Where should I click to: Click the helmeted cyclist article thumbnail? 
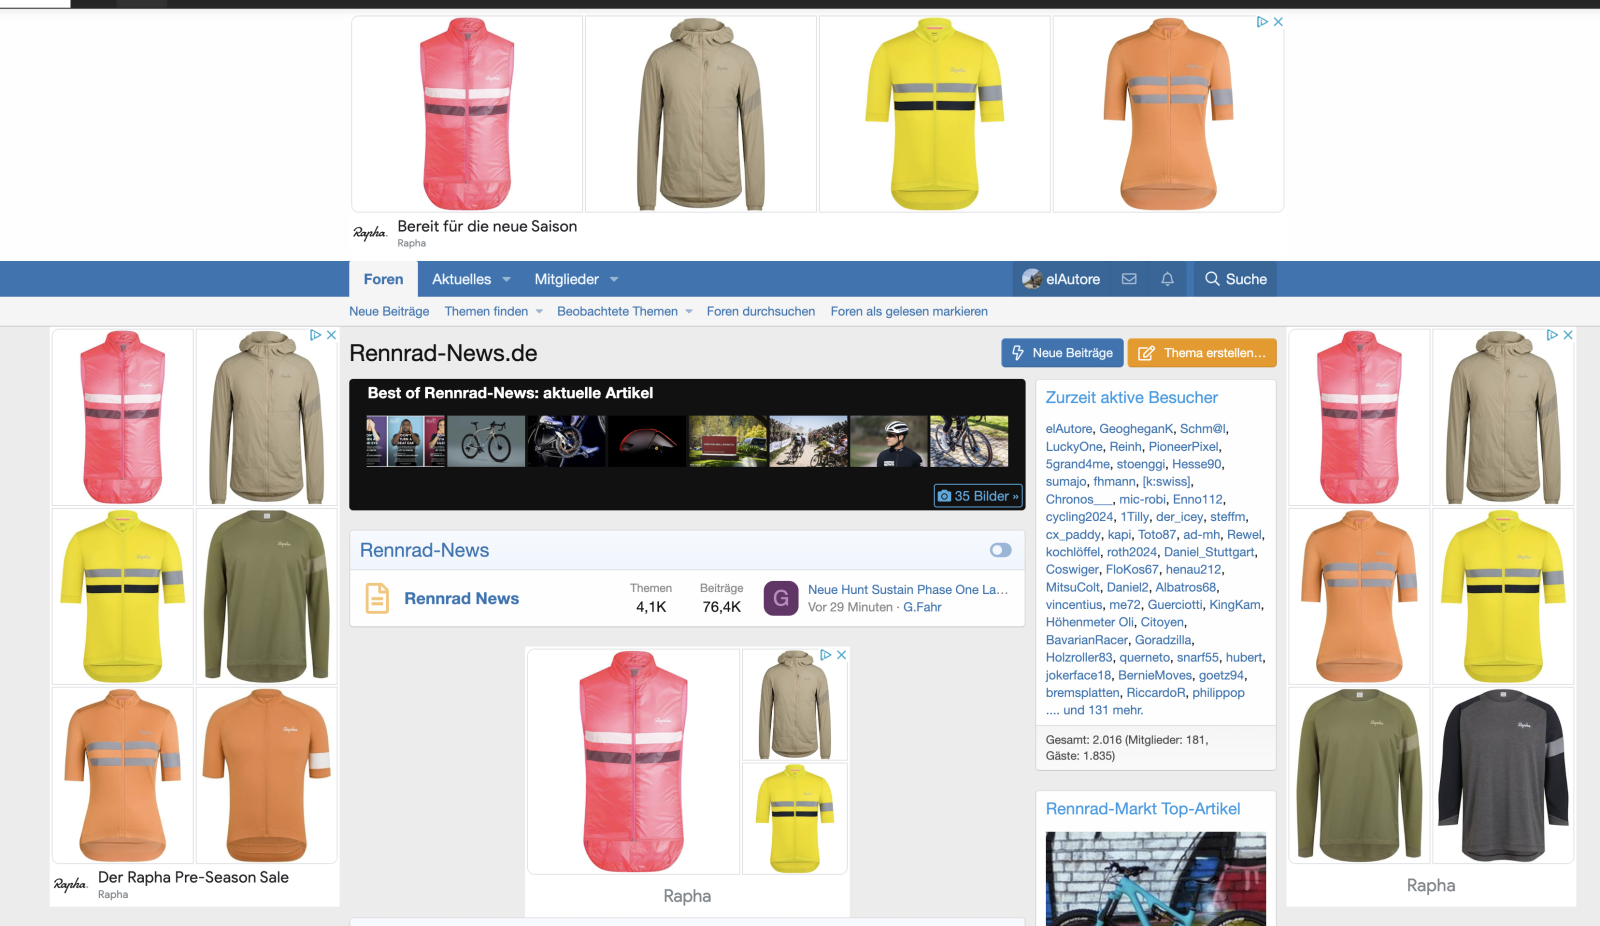pos(889,442)
